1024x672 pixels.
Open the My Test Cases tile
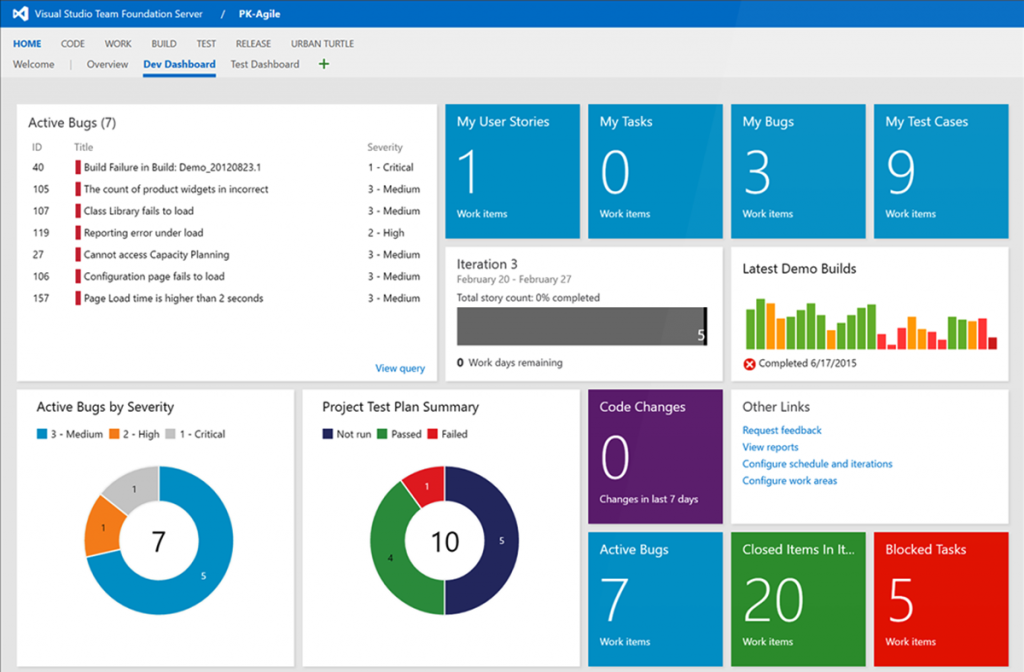point(940,170)
